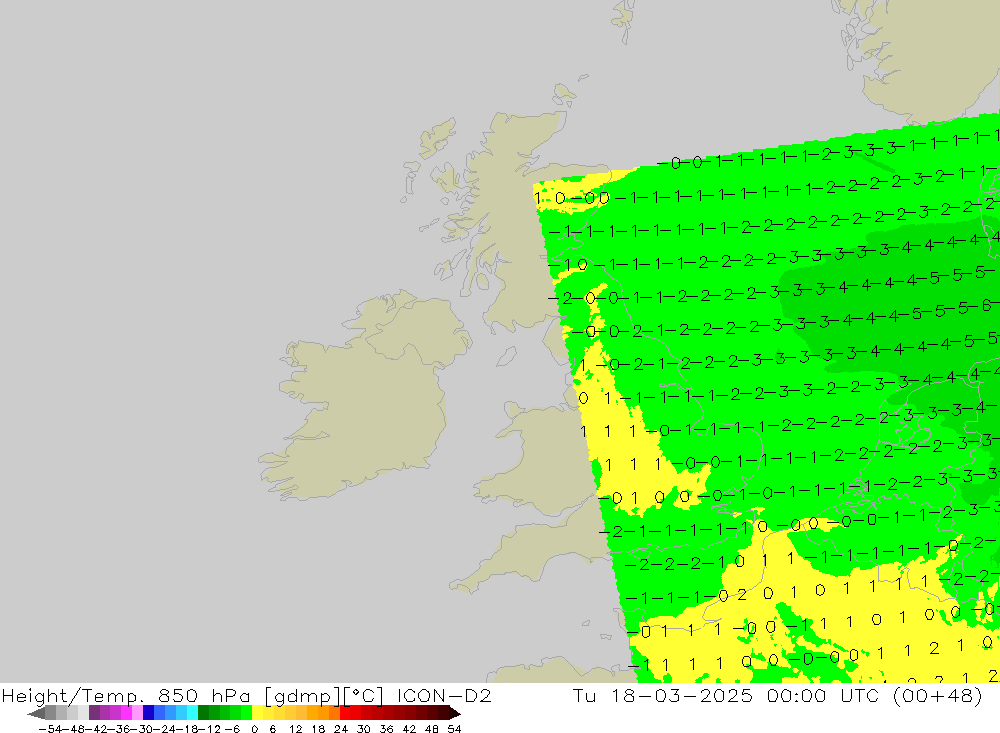
Task: Click the '-54' legend value
Action: click(50, 729)
